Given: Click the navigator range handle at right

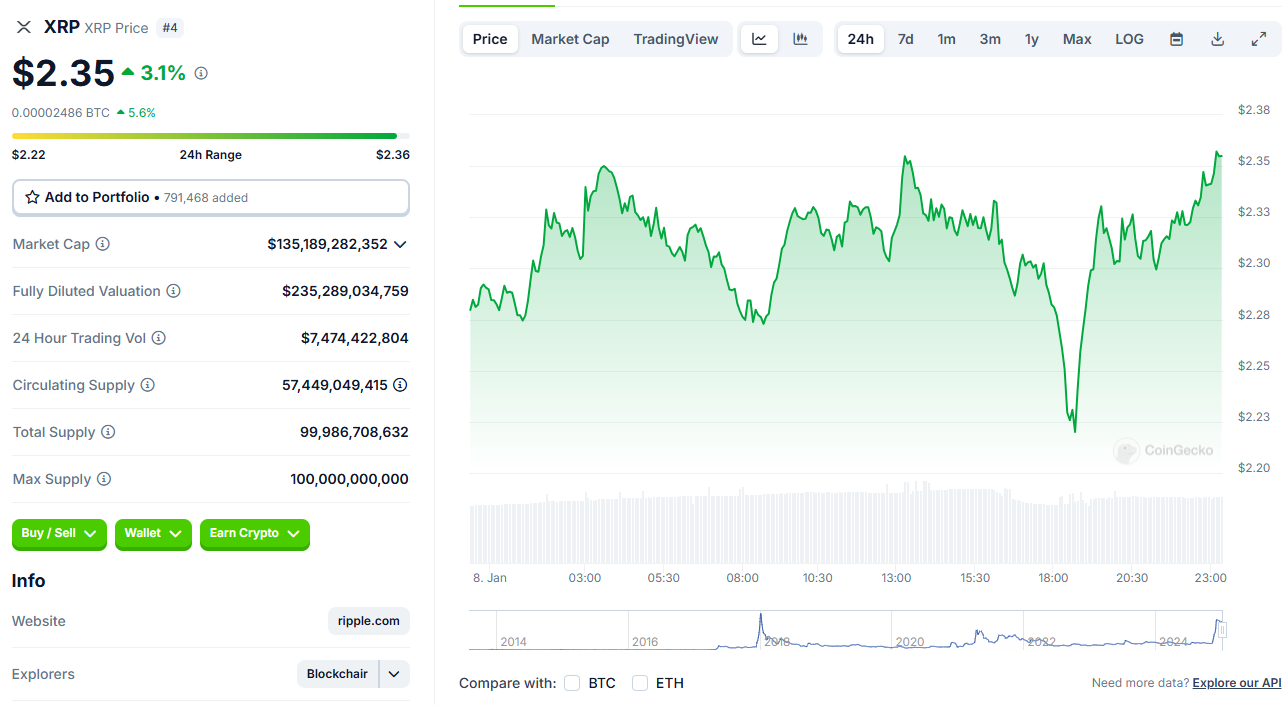Looking at the screenshot, I should coord(1221,630).
